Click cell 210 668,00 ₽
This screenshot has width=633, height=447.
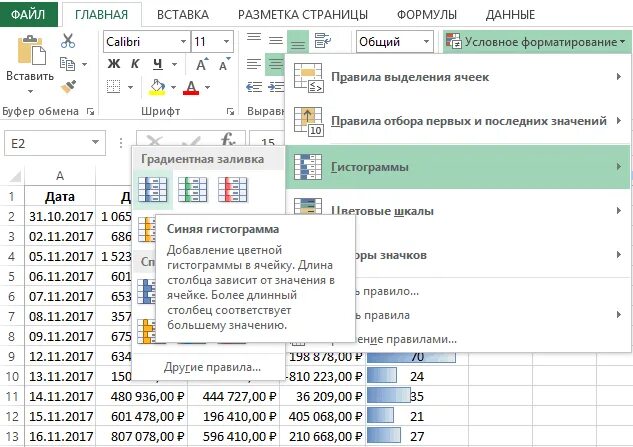(323, 436)
